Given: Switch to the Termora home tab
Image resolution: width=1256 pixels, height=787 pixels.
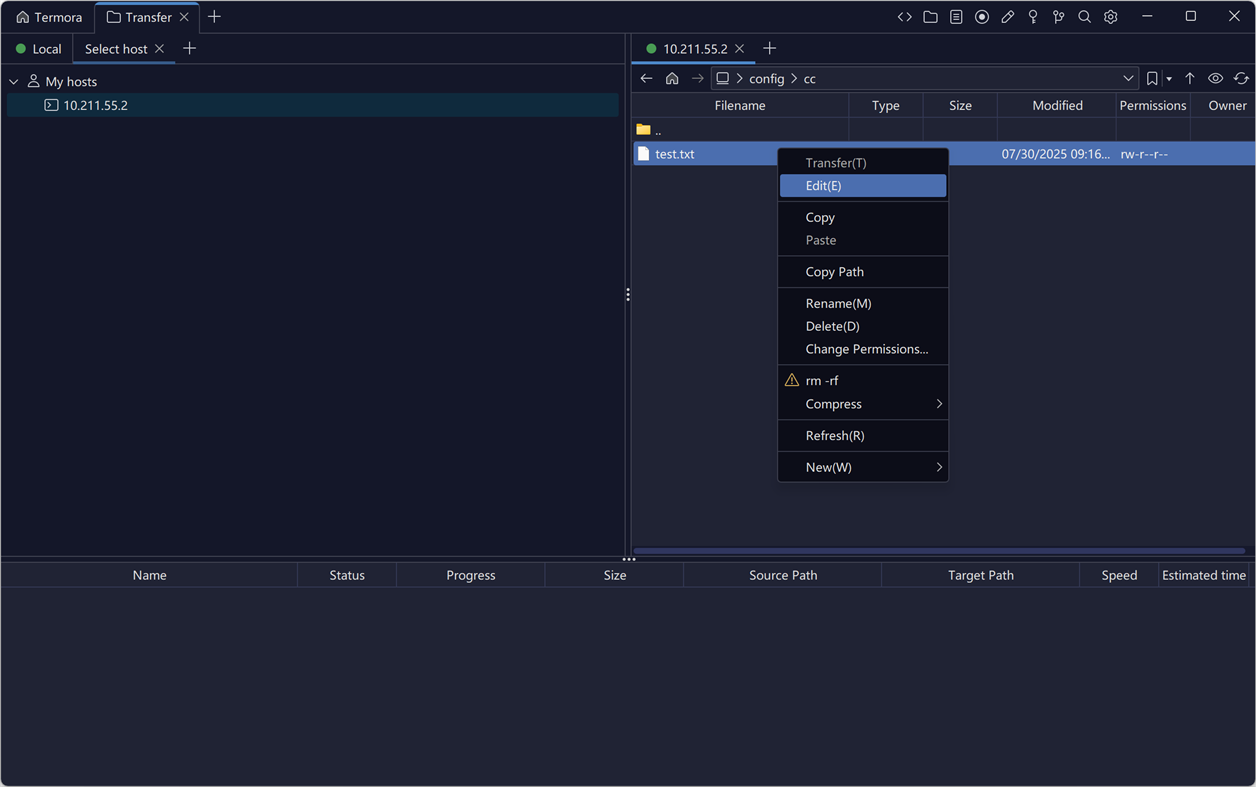Looking at the screenshot, I should (x=49, y=17).
